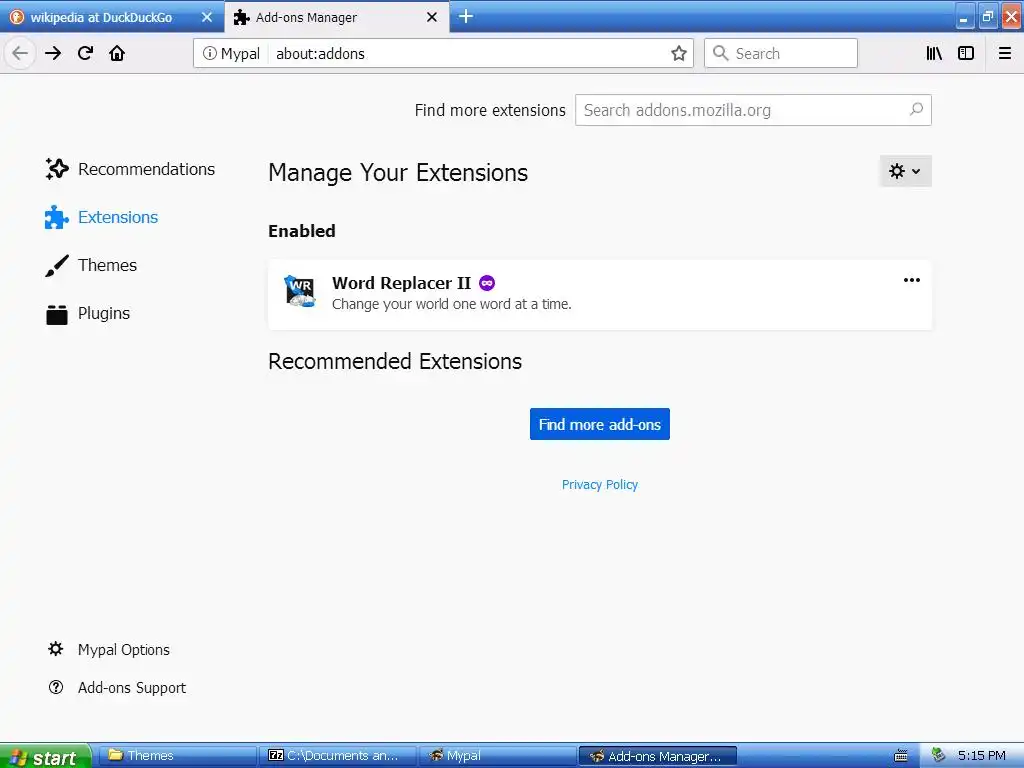Reload the current page
Image resolution: width=1024 pixels, height=768 pixels.
tap(86, 54)
